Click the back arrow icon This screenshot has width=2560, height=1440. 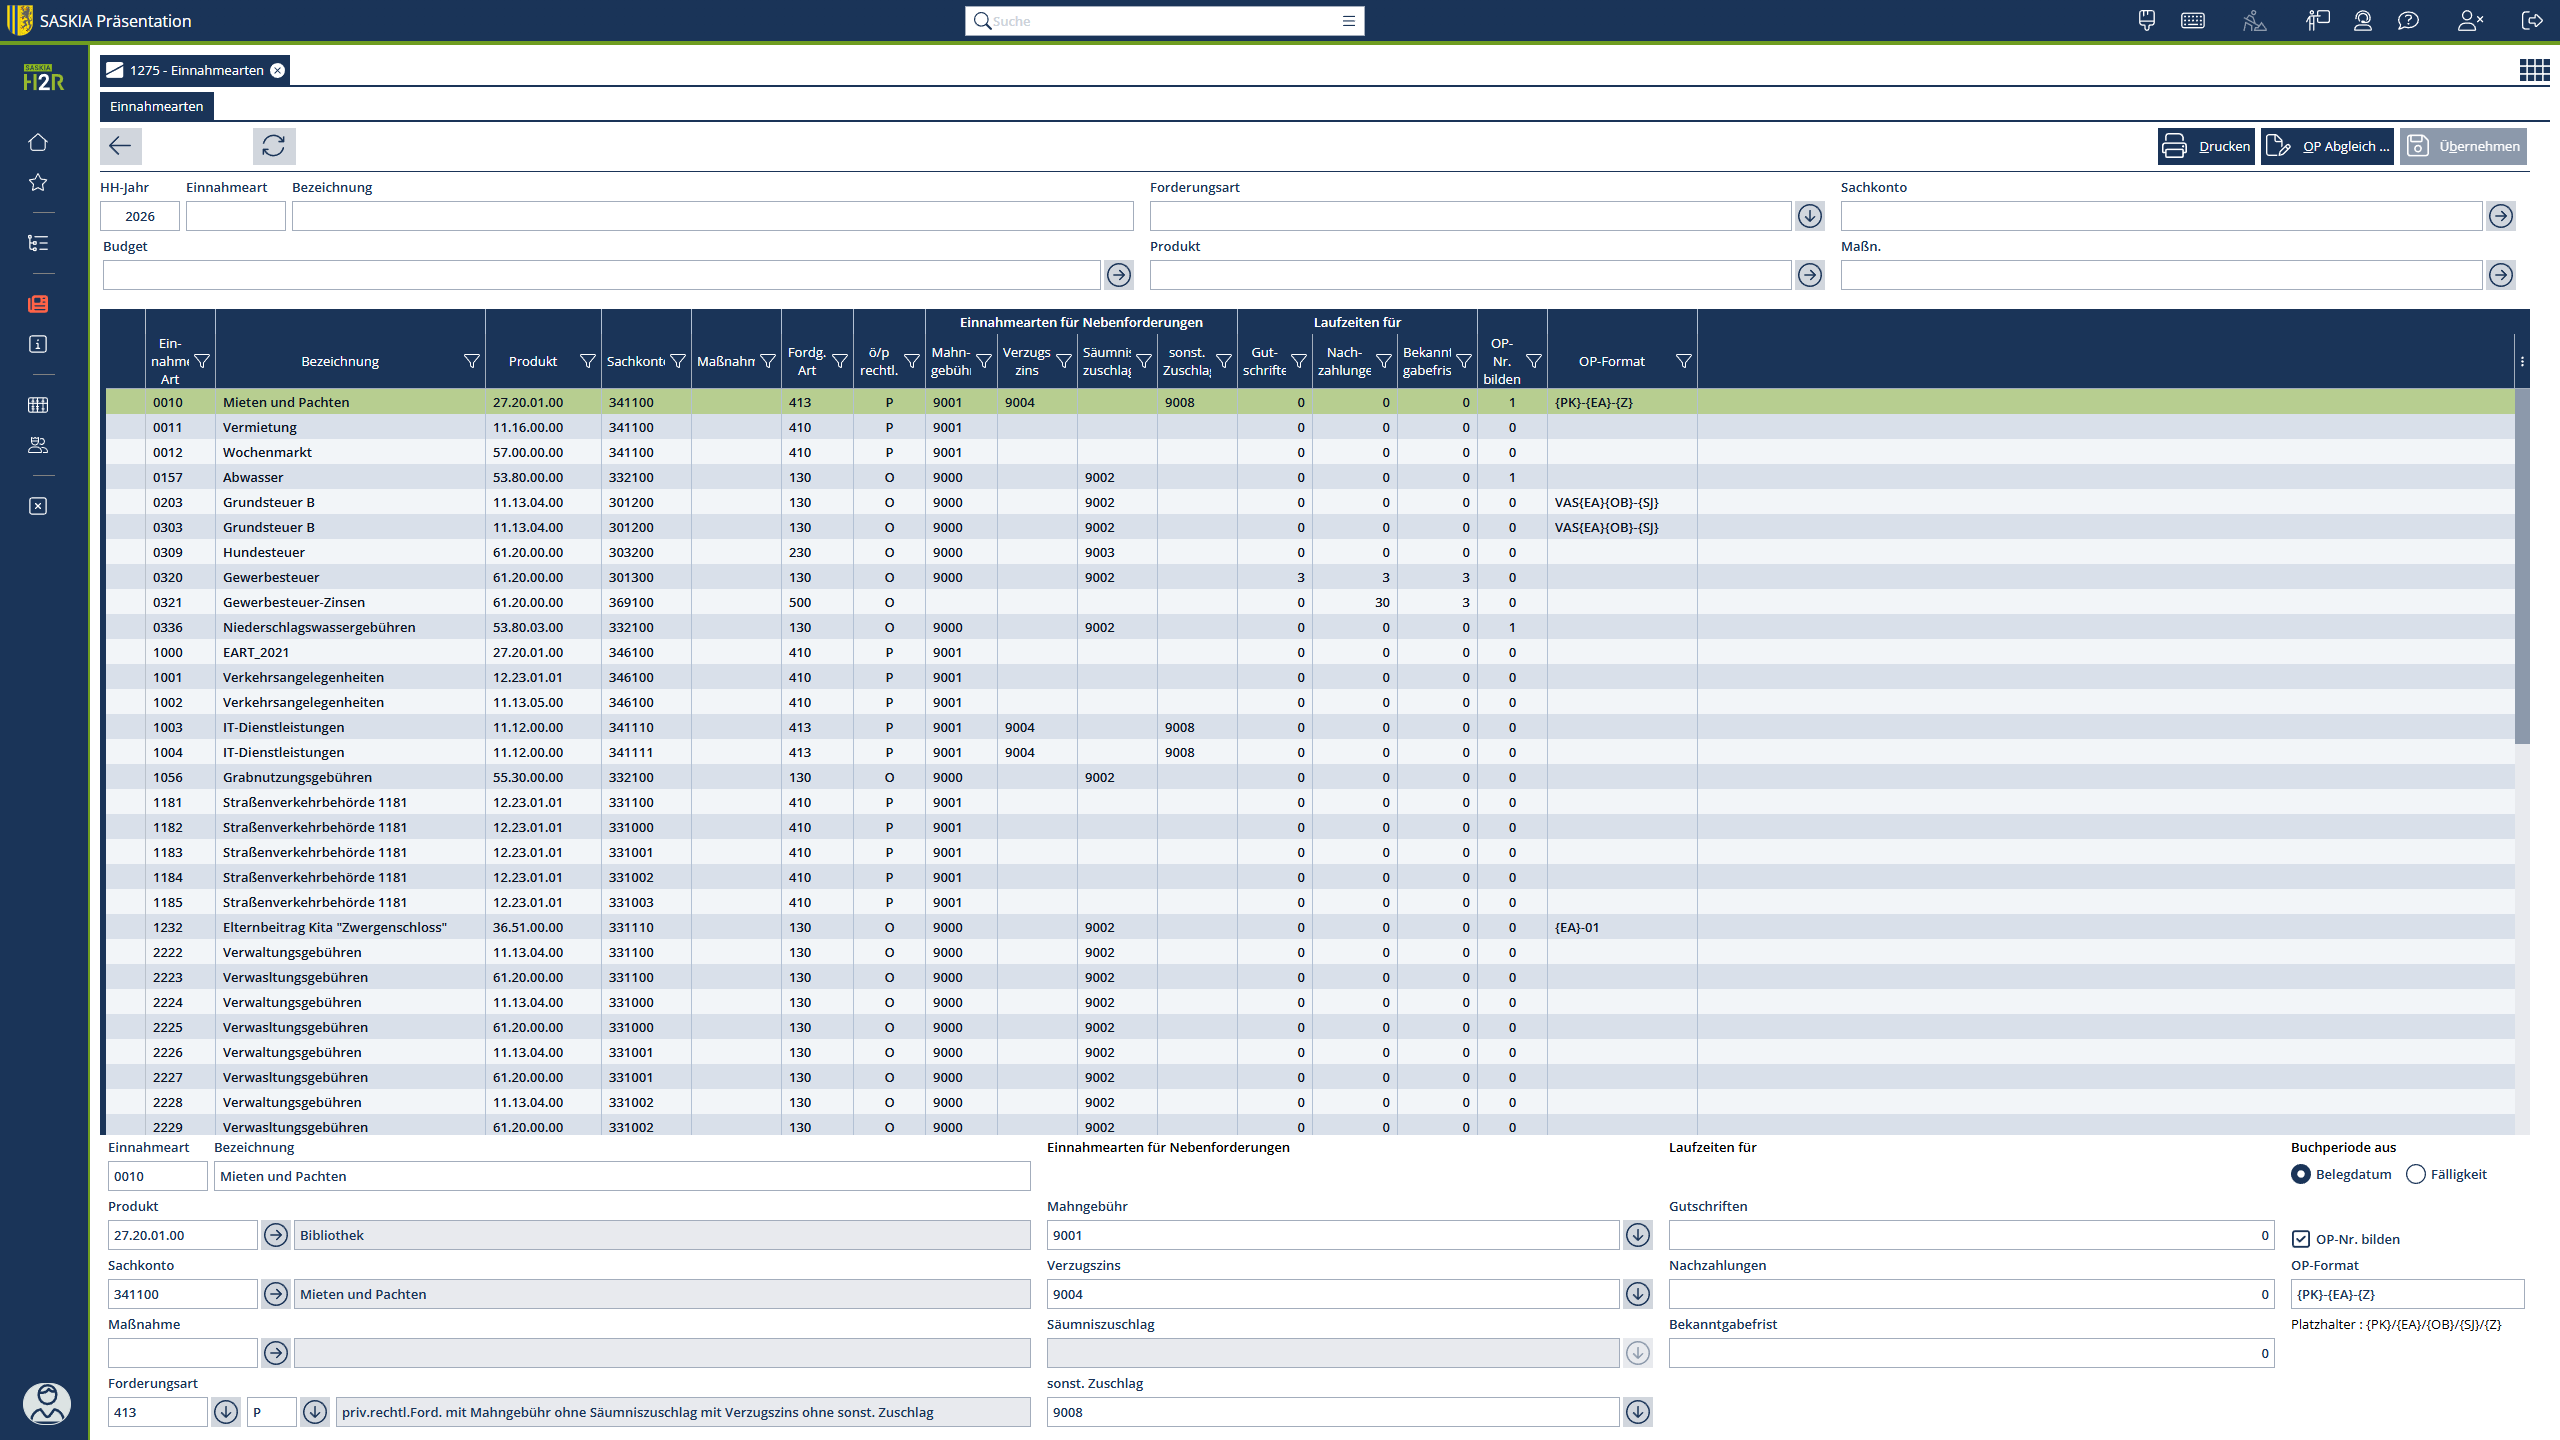point(120,146)
